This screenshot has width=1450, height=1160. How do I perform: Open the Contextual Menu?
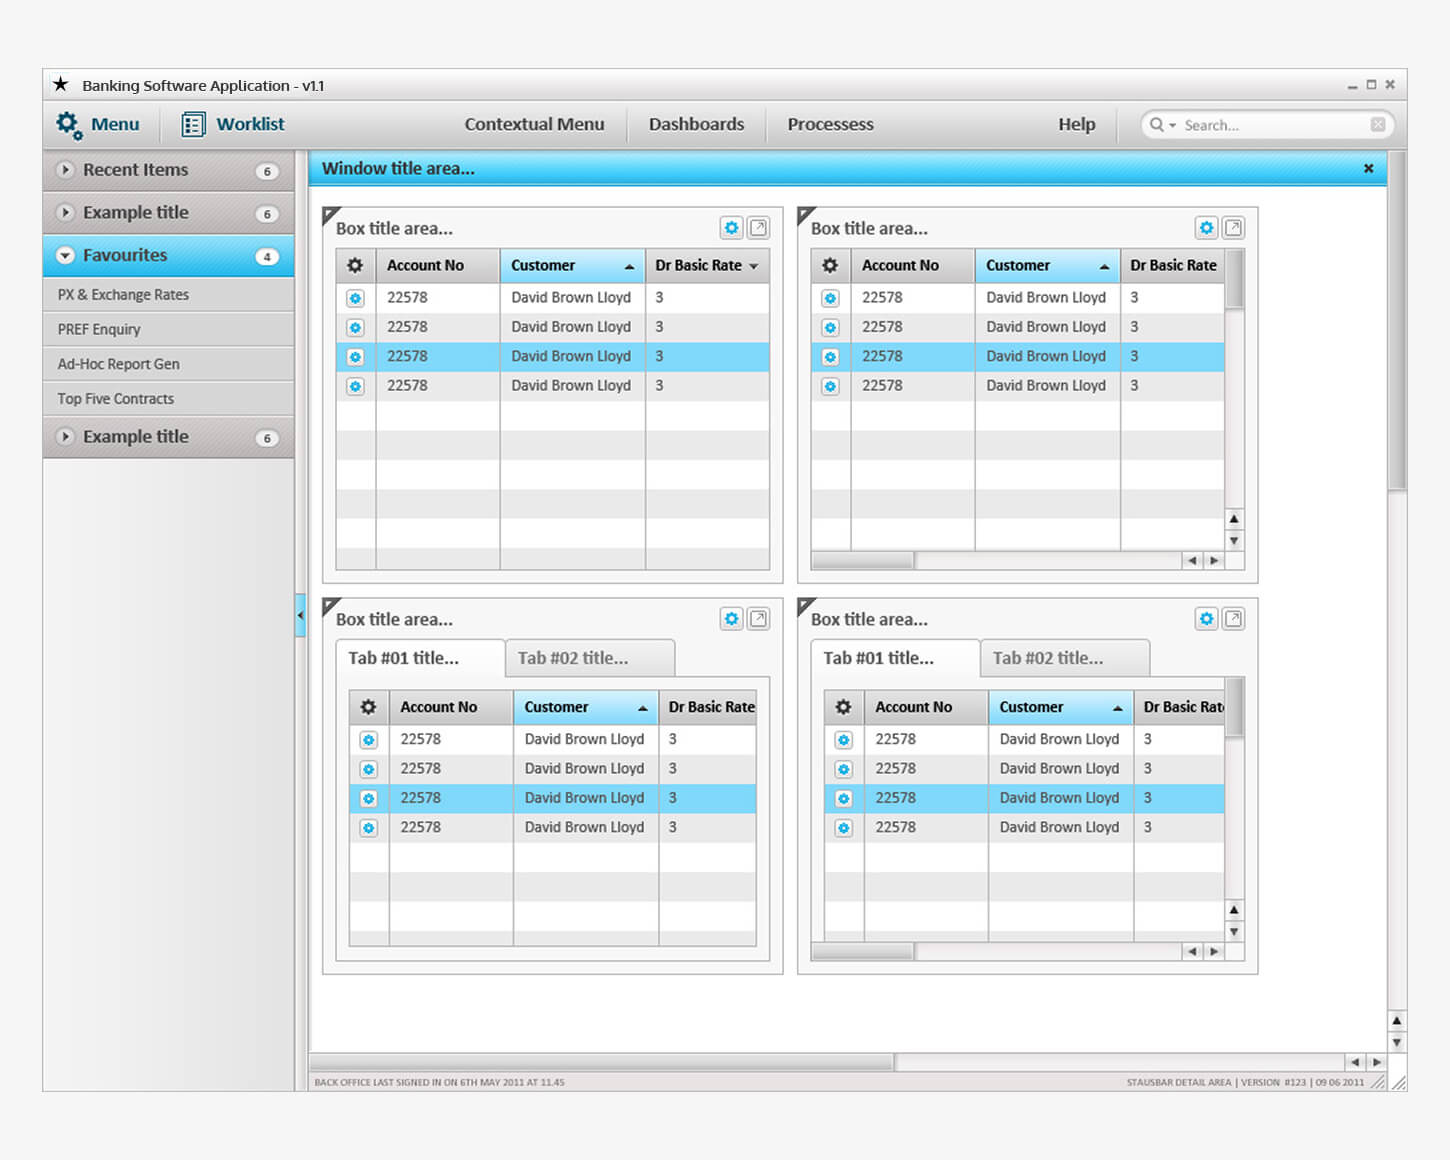[534, 124]
